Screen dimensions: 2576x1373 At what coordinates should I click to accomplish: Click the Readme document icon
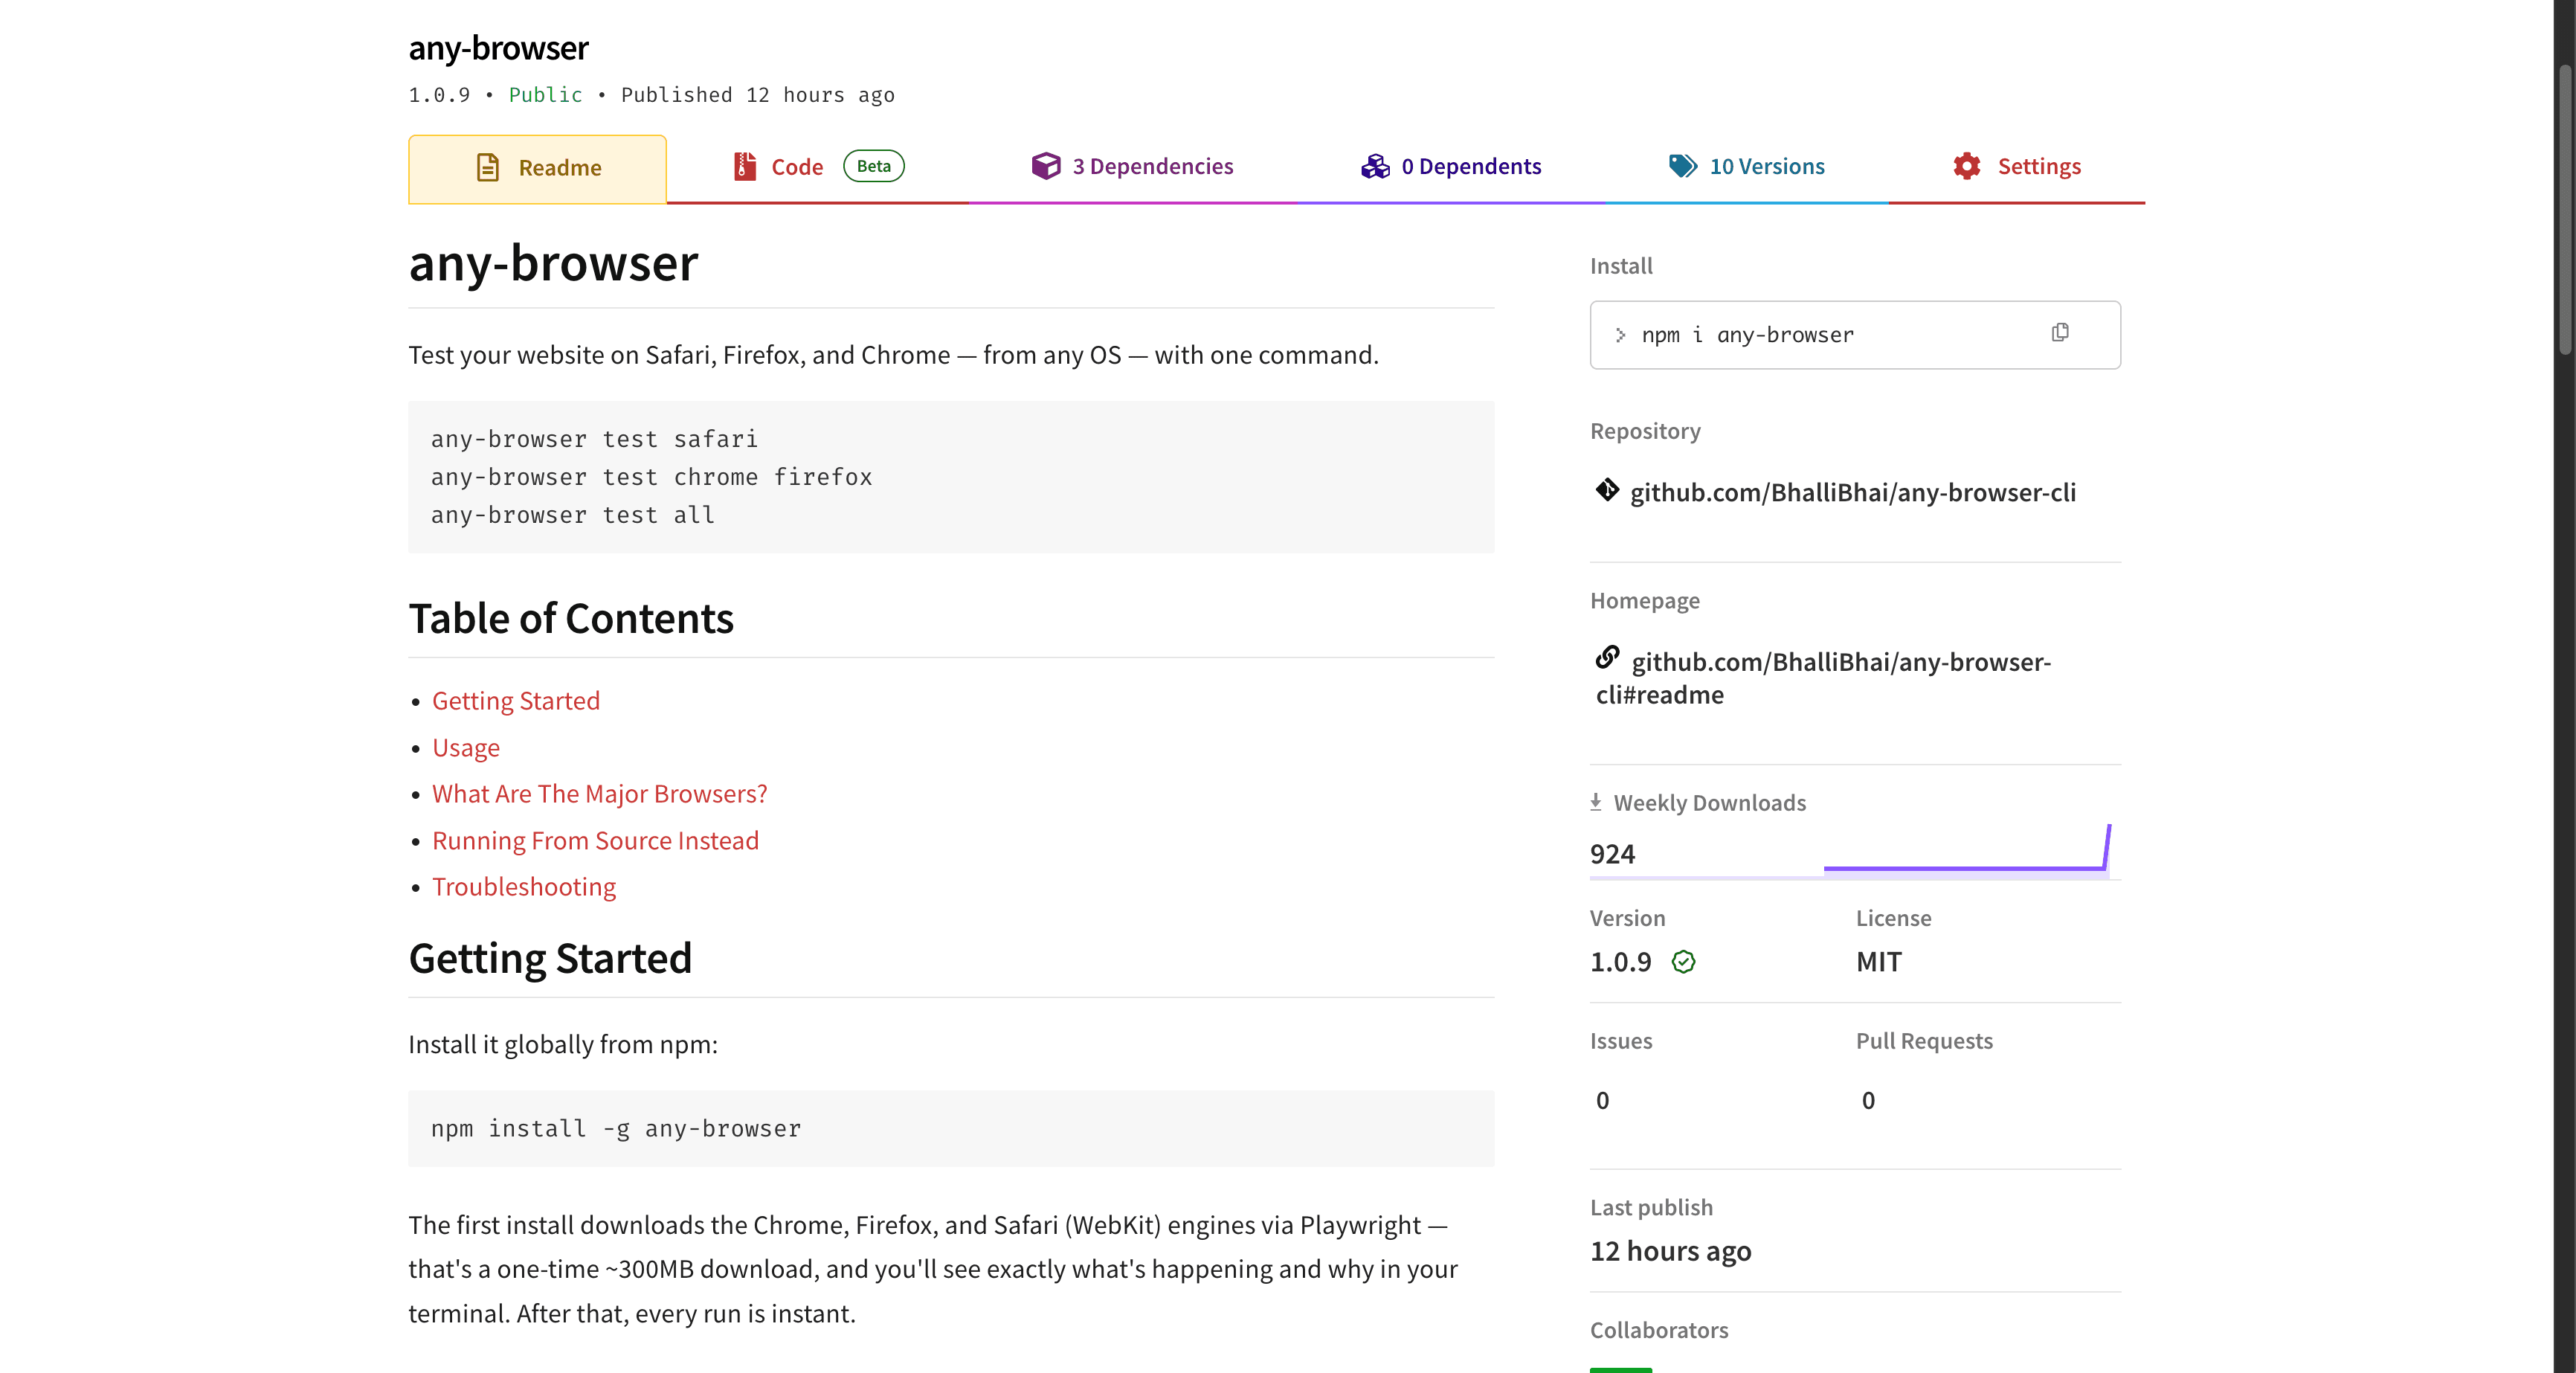487,167
